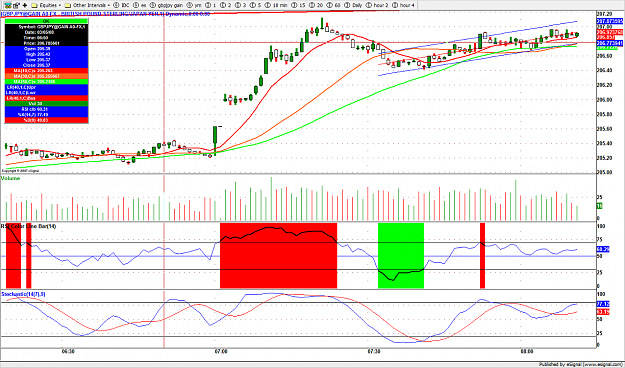Switch to the Daily interval

(x=354, y=6)
